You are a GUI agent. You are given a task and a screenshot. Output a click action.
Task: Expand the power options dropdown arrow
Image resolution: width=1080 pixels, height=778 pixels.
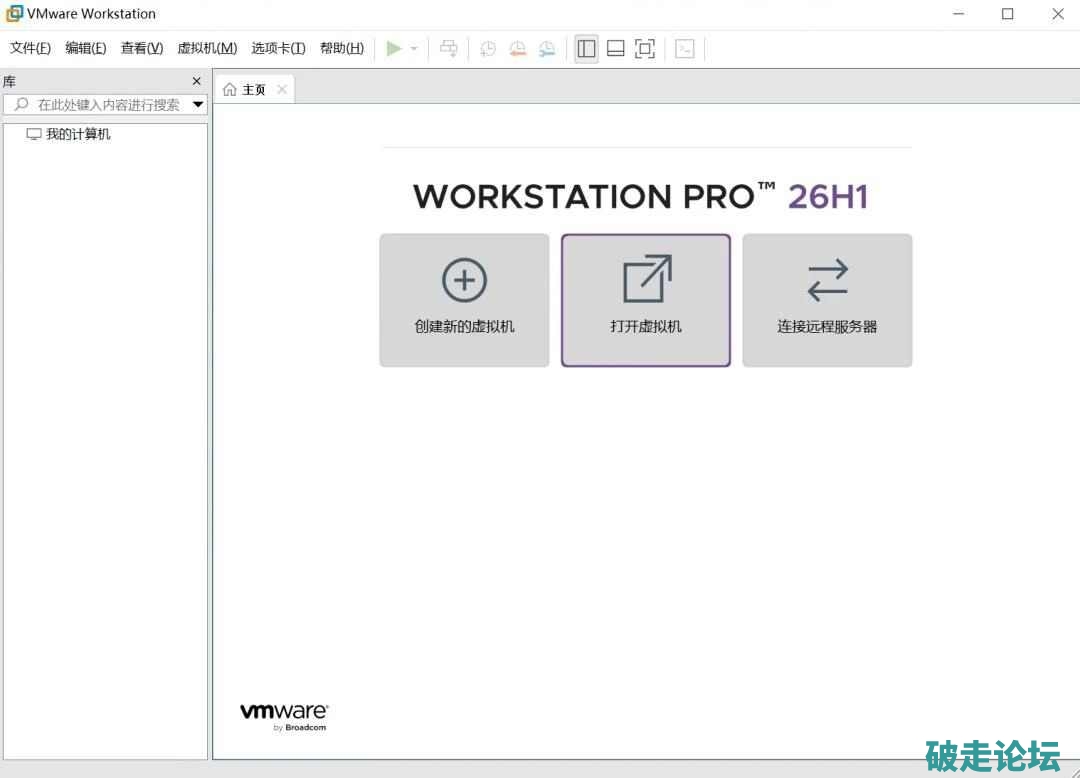point(414,48)
